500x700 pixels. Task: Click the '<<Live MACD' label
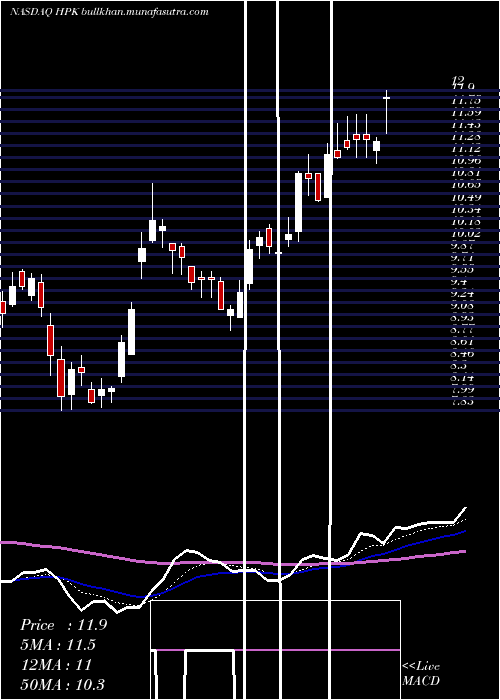[x=421, y=673]
